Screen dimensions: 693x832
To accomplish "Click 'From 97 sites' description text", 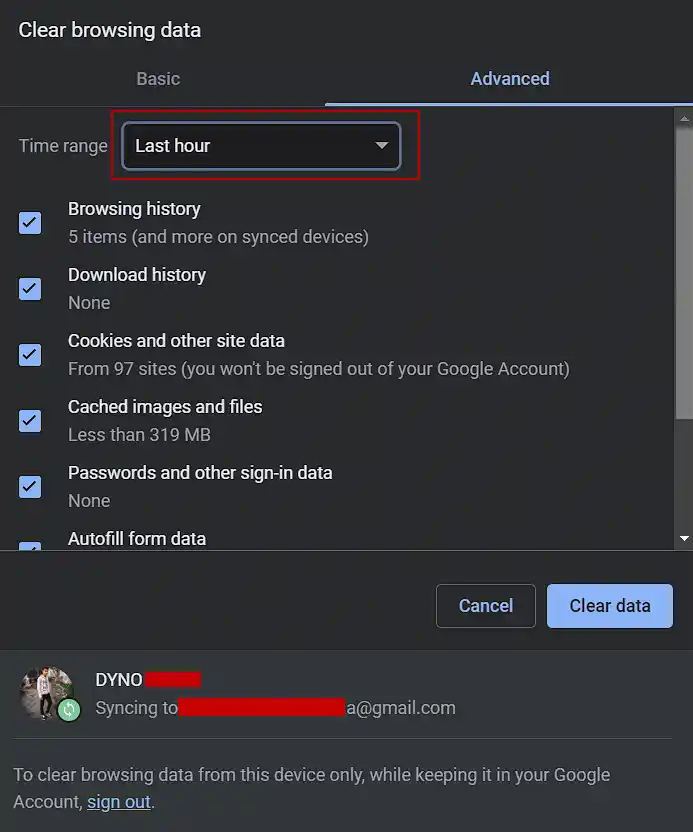I will coord(318,369).
